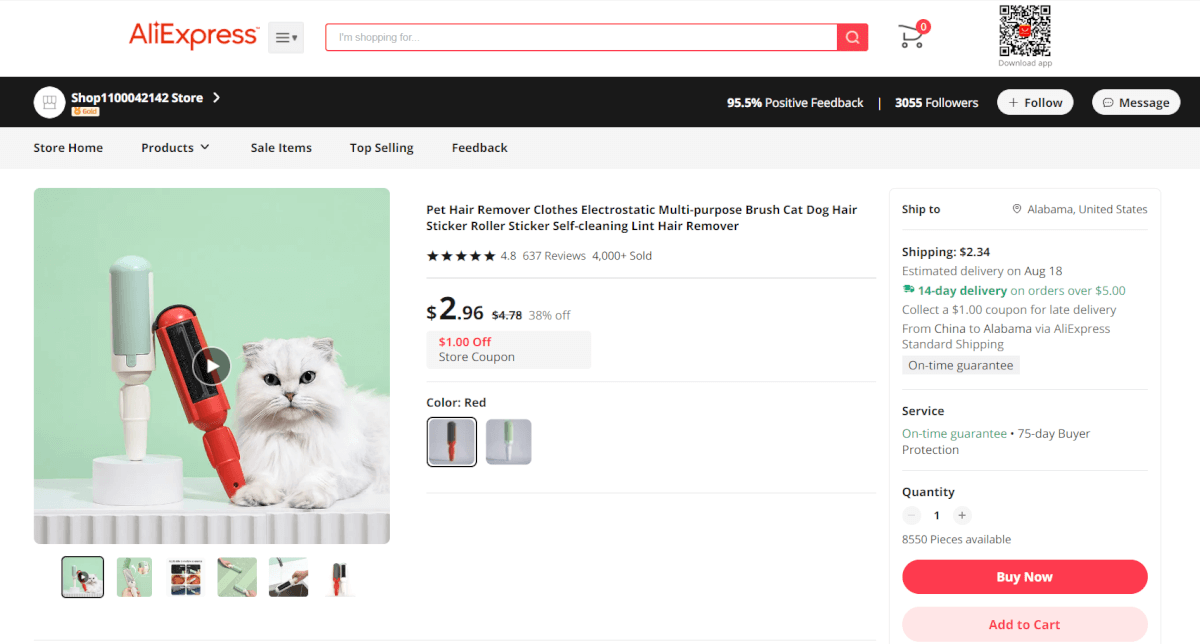
Task: Click the On-time guarantee badge under Shipping
Action: (961, 366)
